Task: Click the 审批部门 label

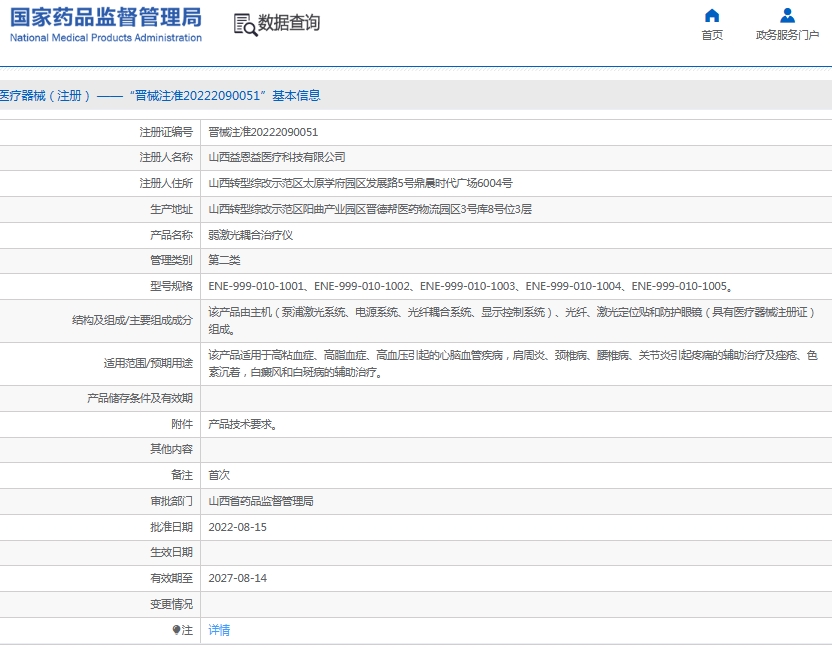Action: tap(171, 501)
